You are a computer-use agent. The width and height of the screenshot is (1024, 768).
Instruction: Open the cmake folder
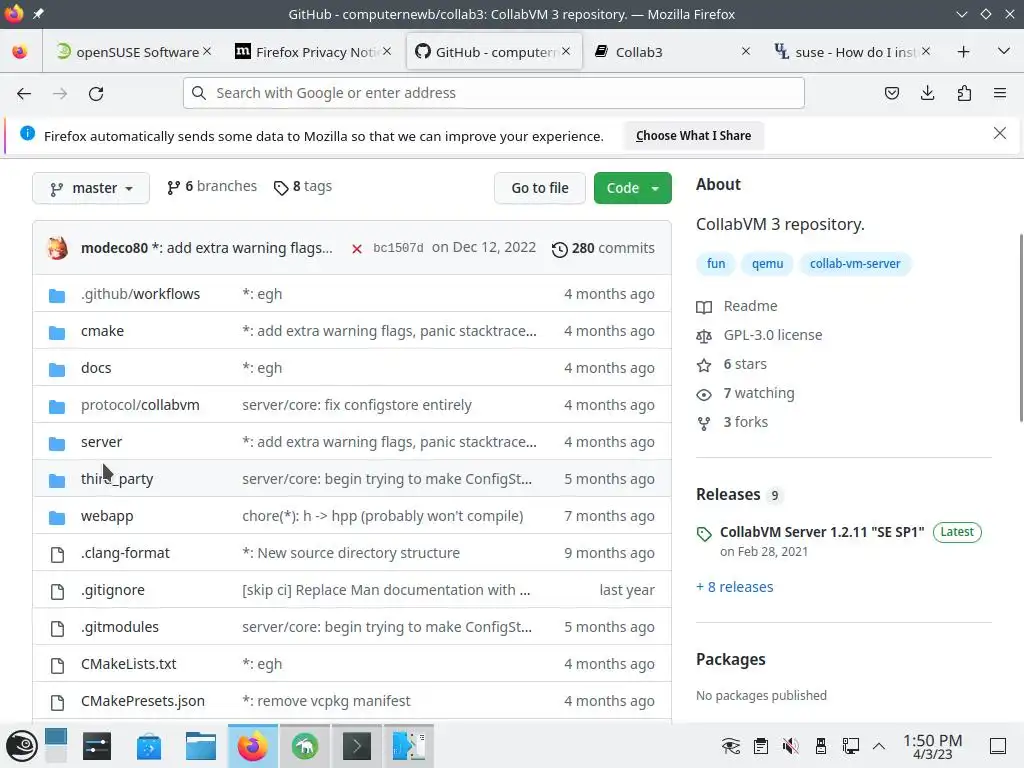pyautogui.click(x=102, y=331)
